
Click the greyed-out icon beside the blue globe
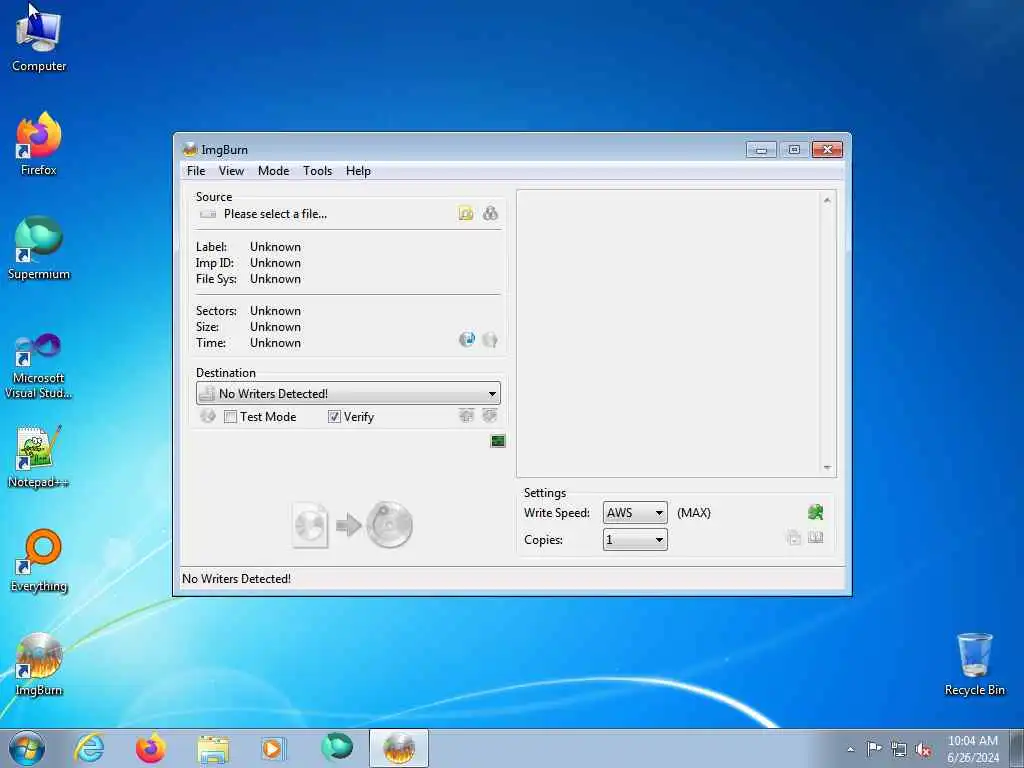pyautogui.click(x=490, y=339)
